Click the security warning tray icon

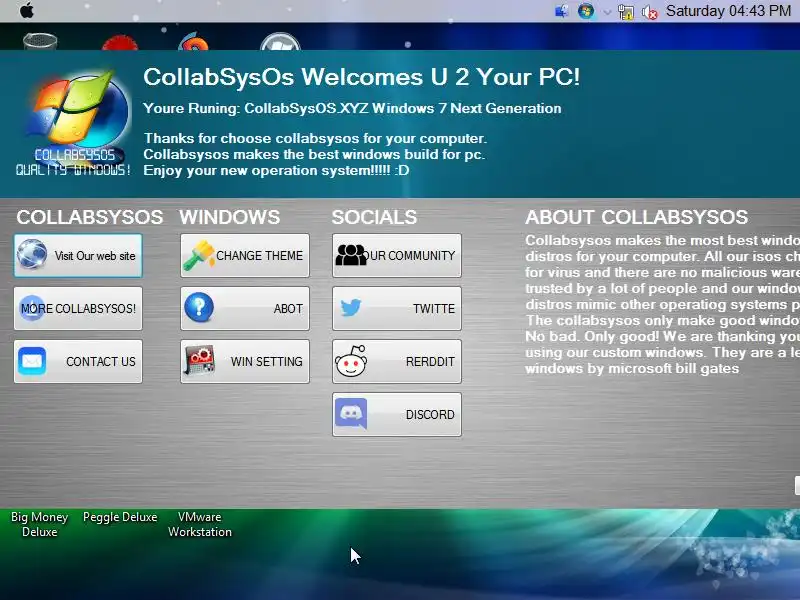[x=626, y=12]
